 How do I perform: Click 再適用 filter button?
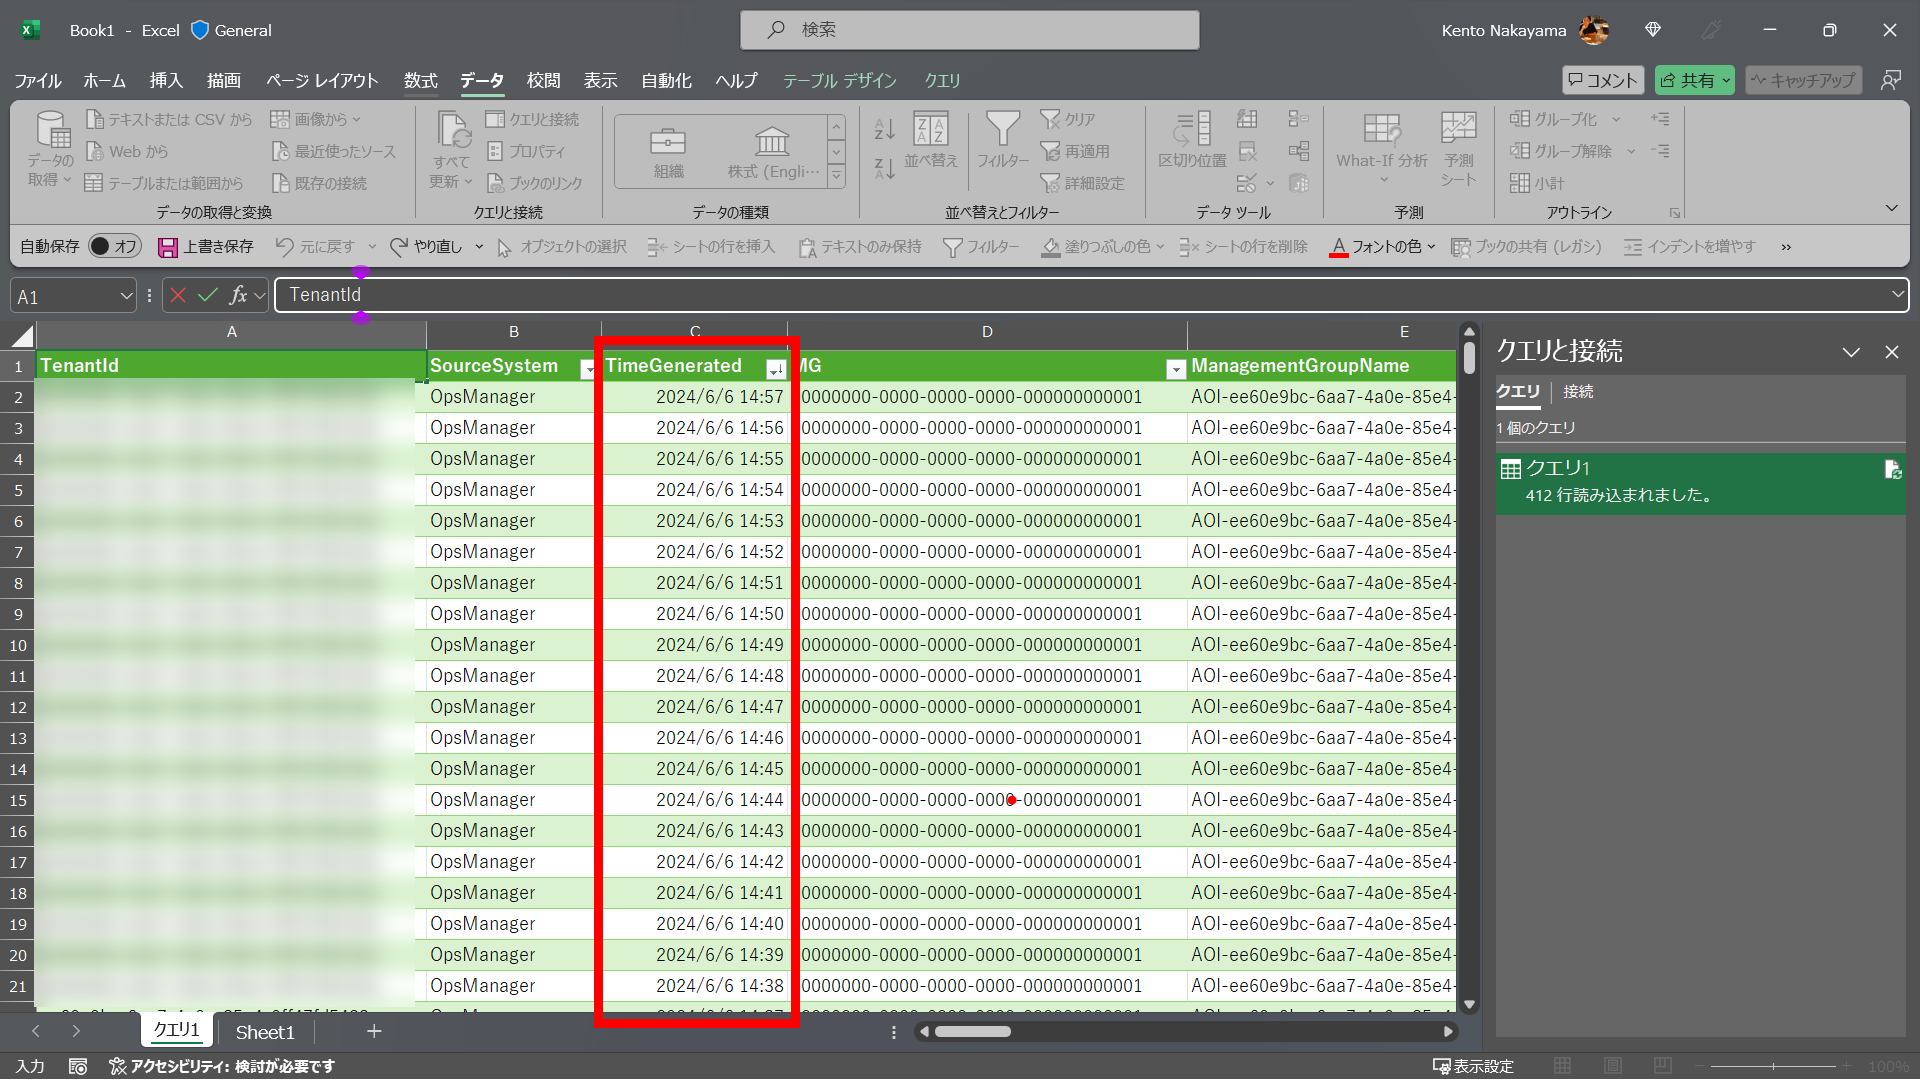tap(1075, 151)
